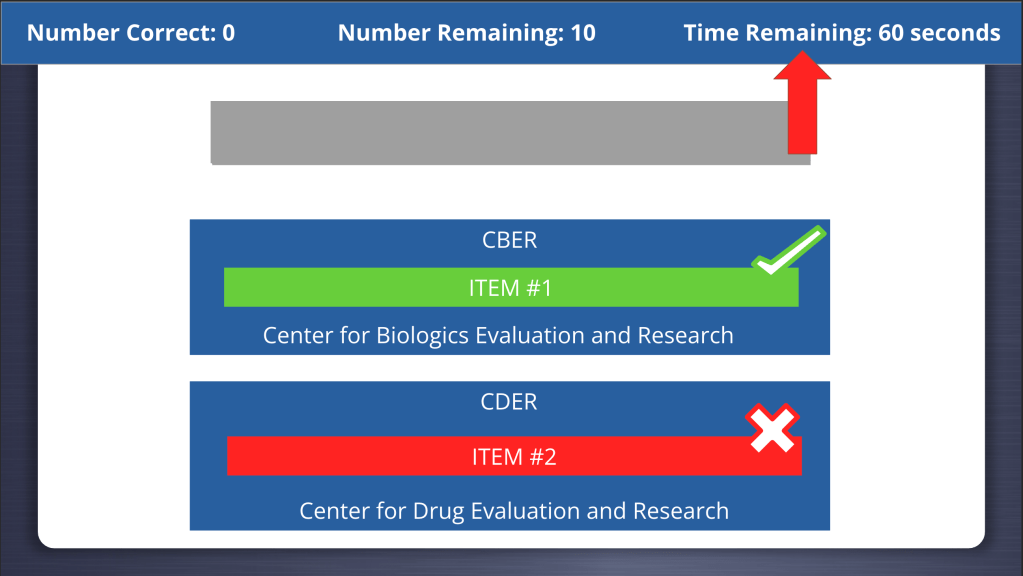This screenshot has width=1023, height=576.
Task: Click the CDER acronym heading
Action: coord(510,402)
